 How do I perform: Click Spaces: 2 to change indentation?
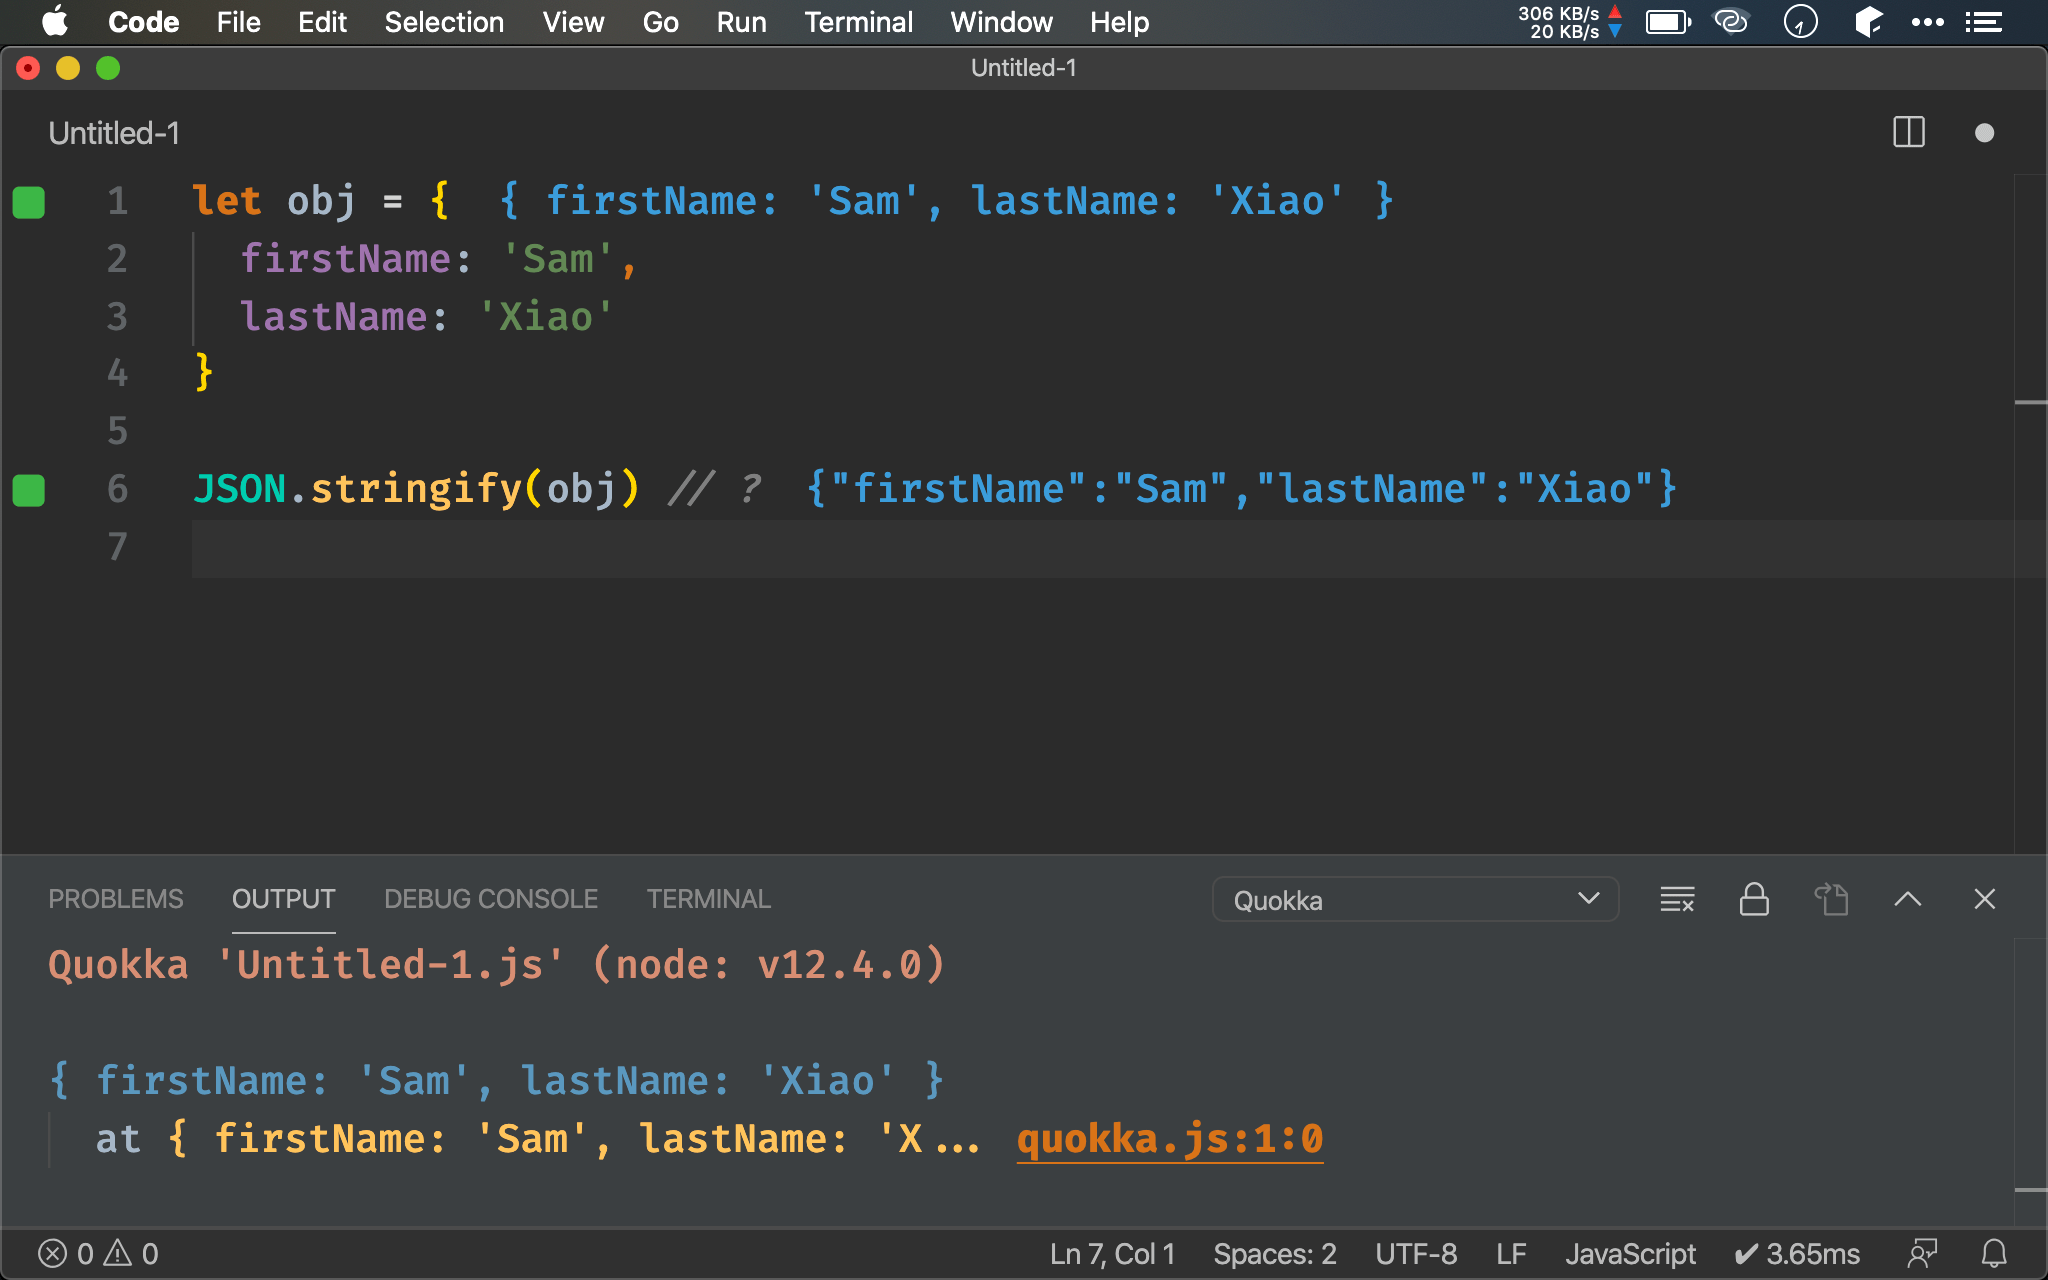coord(1274,1253)
